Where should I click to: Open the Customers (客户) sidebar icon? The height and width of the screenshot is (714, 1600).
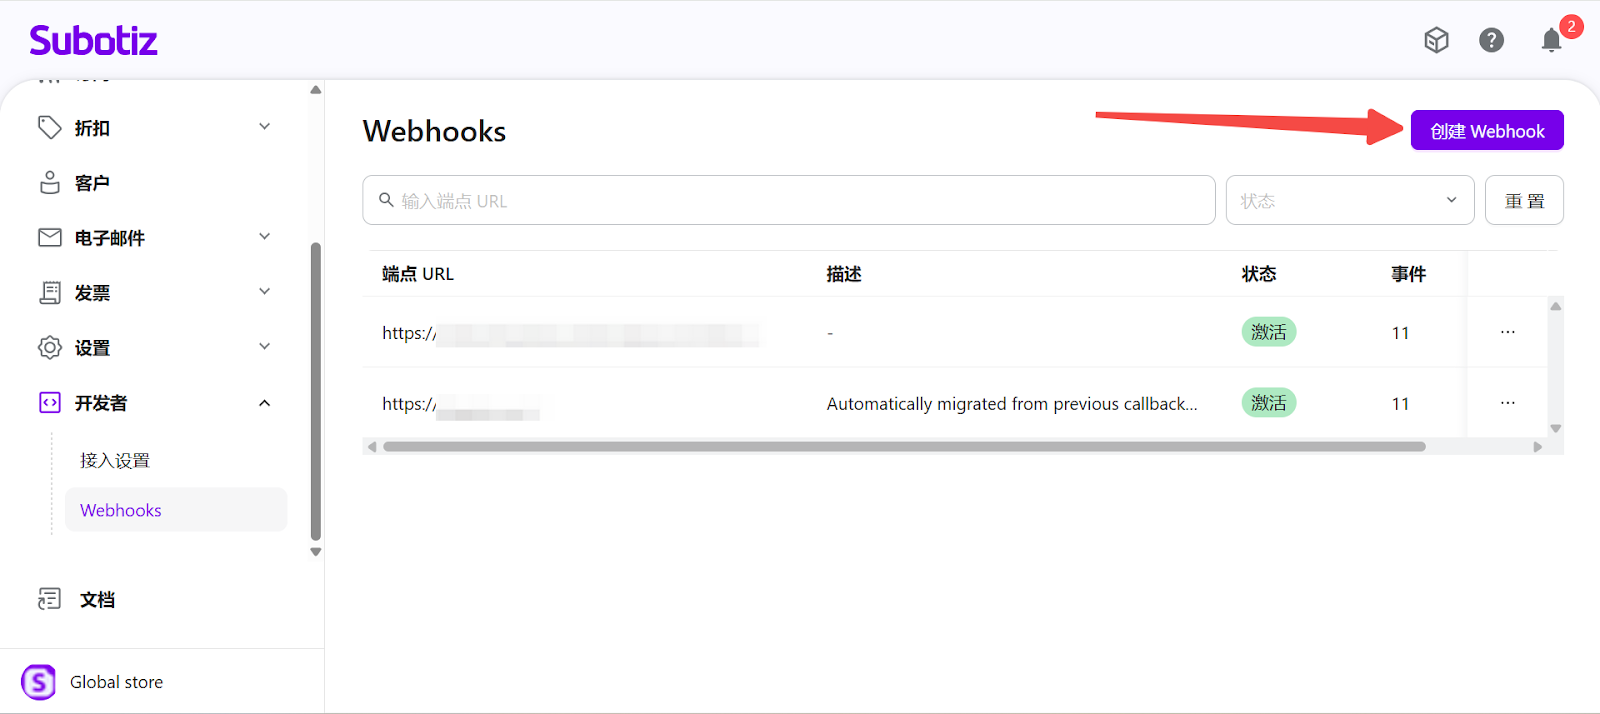click(x=50, y=183)
